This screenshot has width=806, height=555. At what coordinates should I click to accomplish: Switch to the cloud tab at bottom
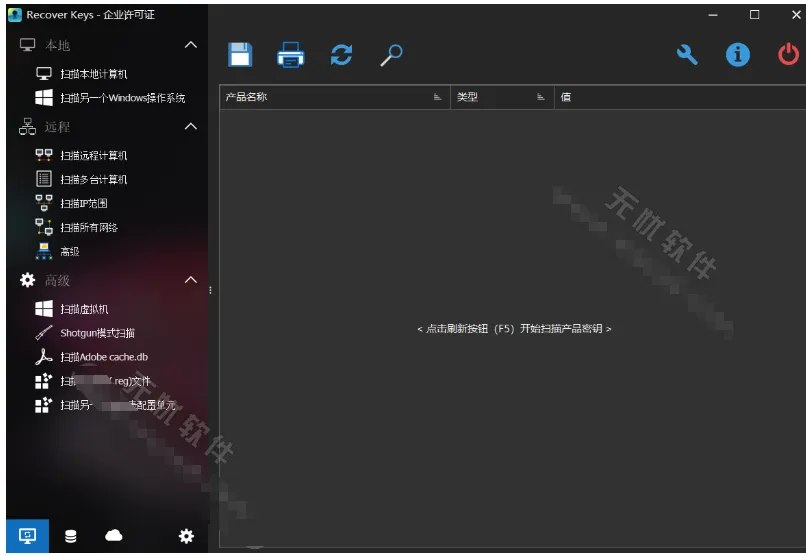coord(114,535)
